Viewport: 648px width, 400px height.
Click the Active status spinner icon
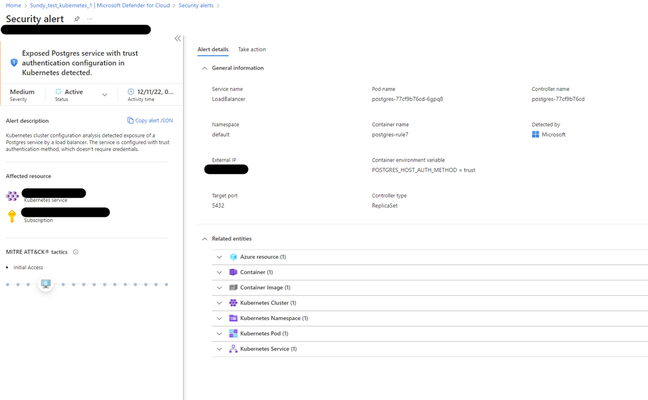58,92
